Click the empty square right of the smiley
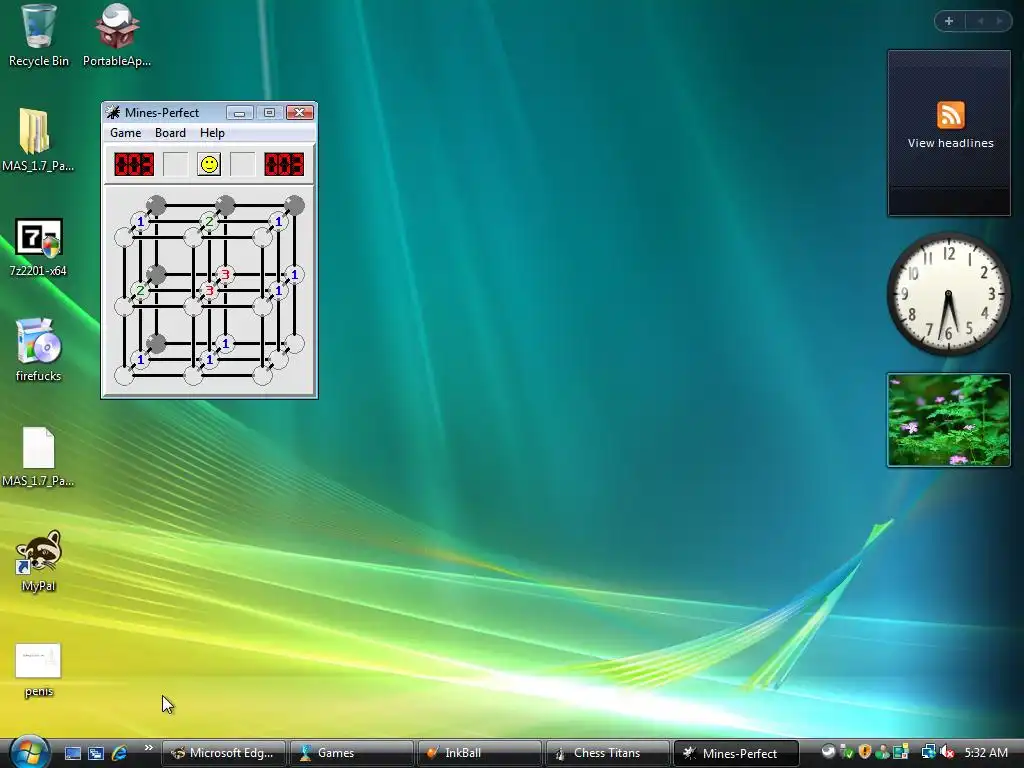The image size is (1024, 768). pos(242,164)
